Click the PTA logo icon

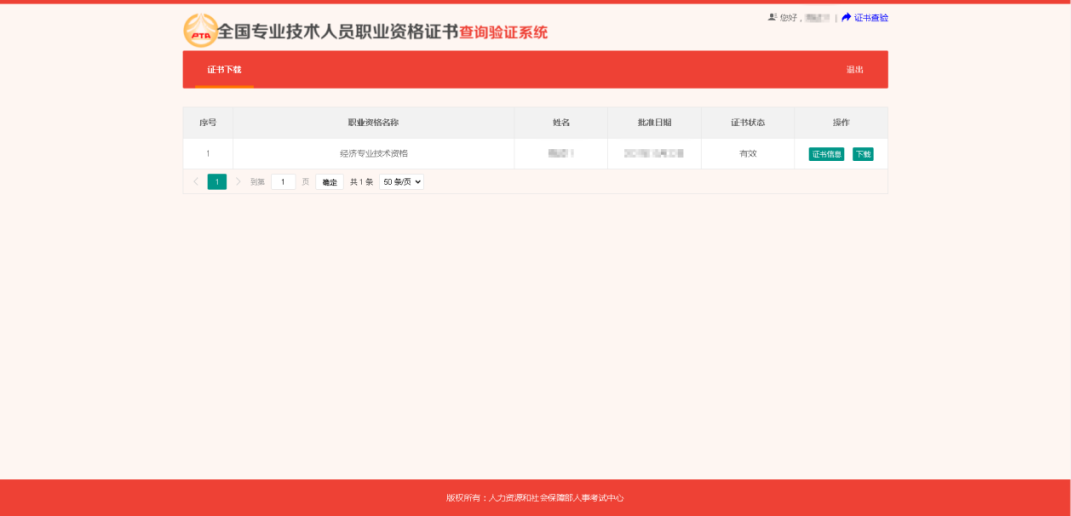(200, 31)
